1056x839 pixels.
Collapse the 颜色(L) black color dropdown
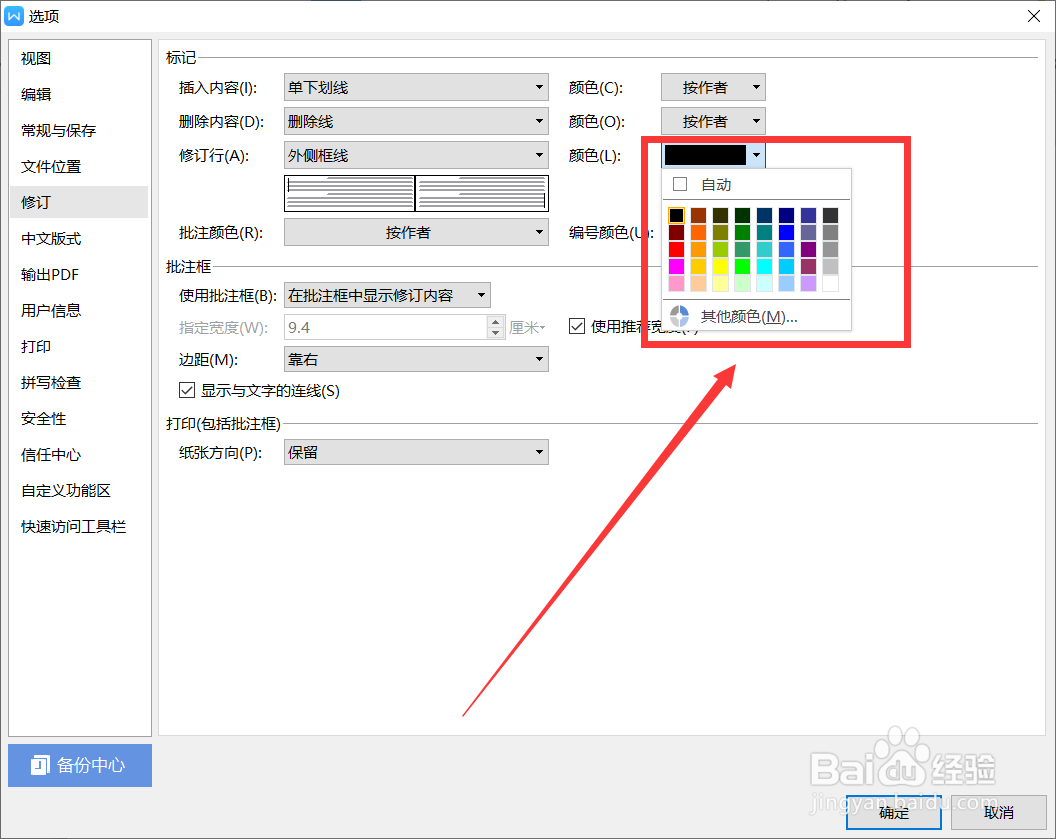tap(756, 156)
